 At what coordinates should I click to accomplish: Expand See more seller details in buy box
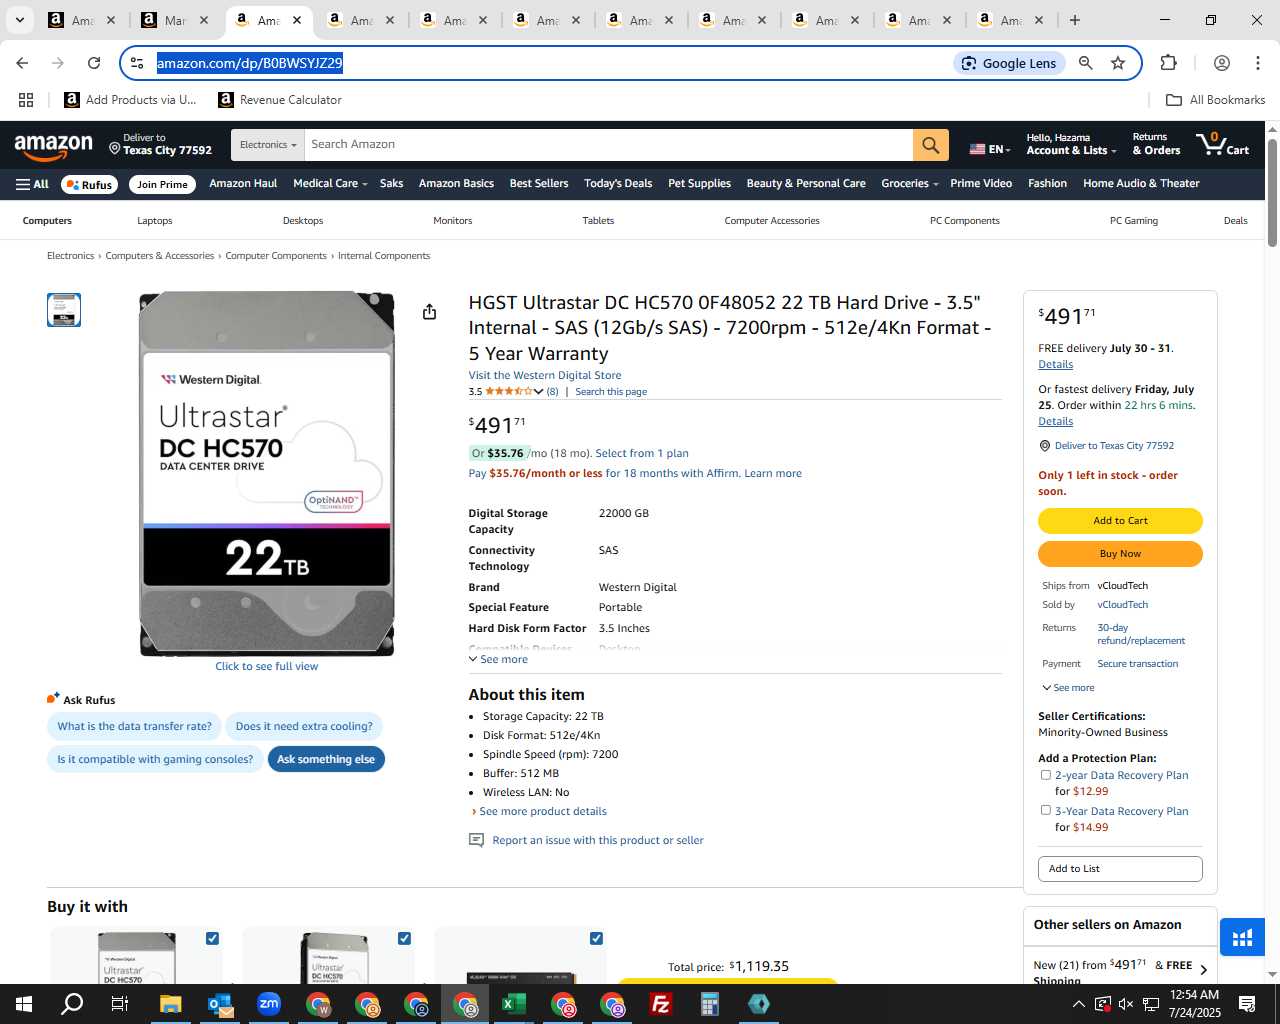click(x=1068, y=688)
